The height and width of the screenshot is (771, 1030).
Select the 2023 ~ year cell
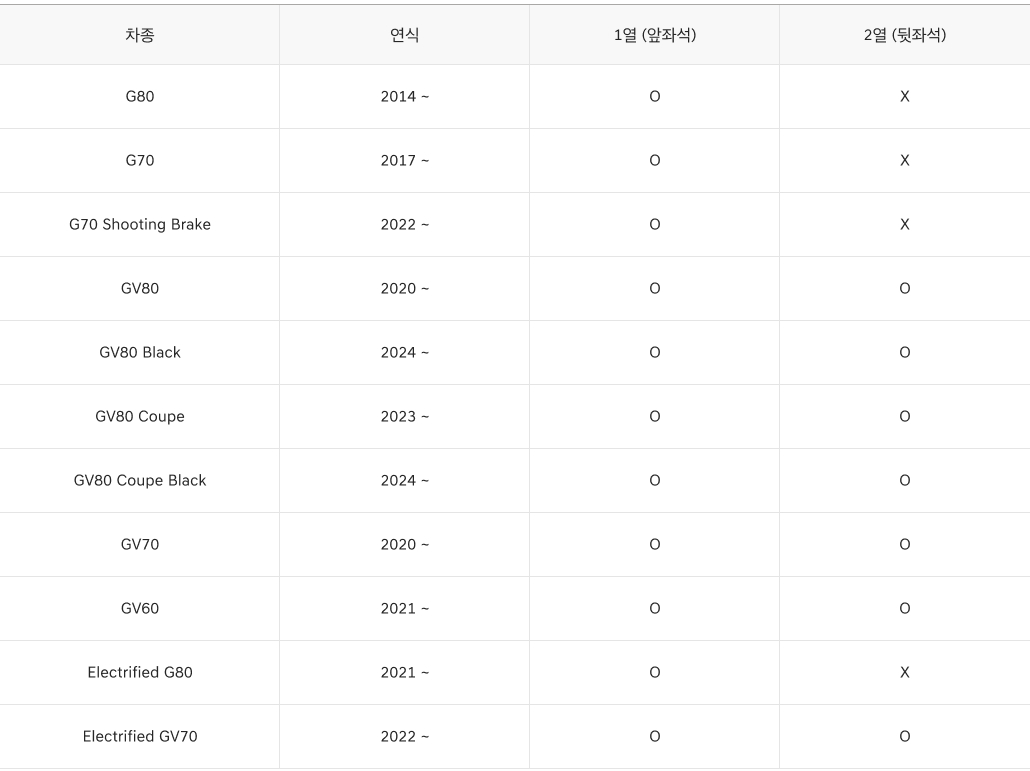pos(404,417)
